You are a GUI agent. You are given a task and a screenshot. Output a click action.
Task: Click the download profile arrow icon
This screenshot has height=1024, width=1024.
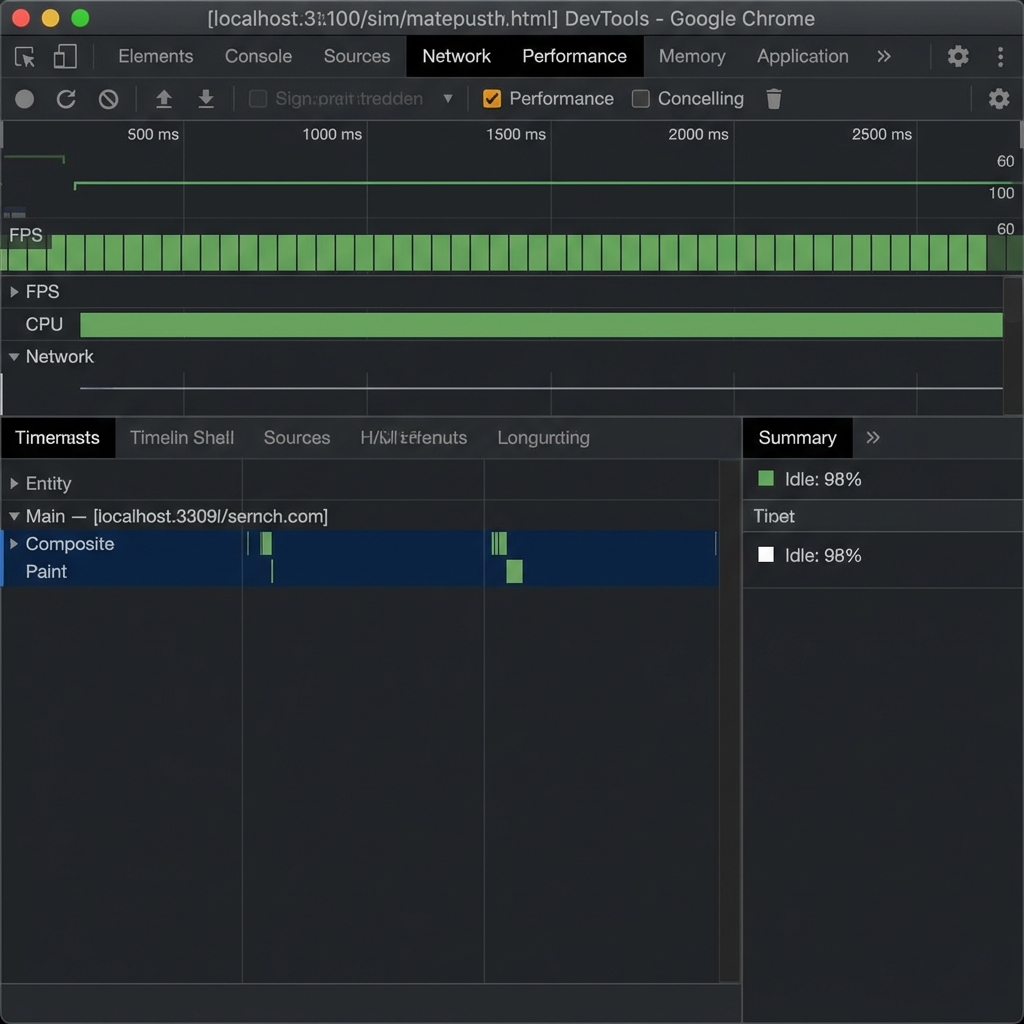click(x=206, y=99)
